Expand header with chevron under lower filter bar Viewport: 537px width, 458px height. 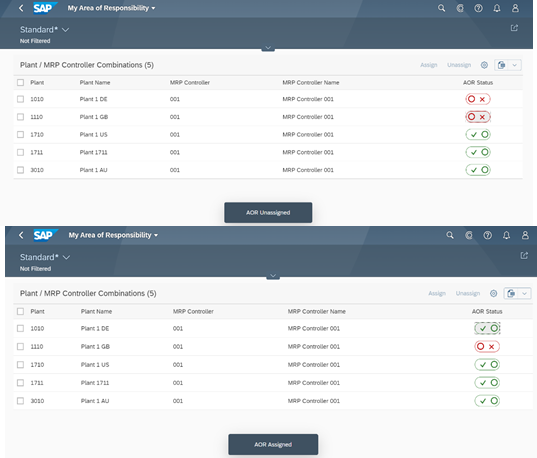(273, 276)
